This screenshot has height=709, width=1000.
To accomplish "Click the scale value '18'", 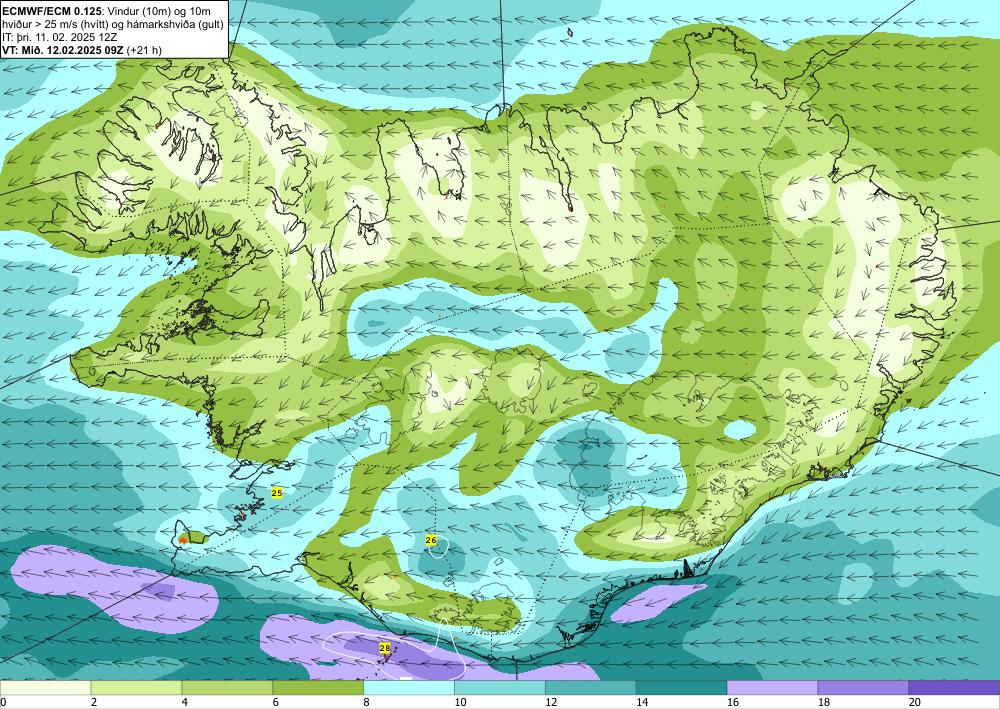I will pyautogui.click(x=823, y=702).
